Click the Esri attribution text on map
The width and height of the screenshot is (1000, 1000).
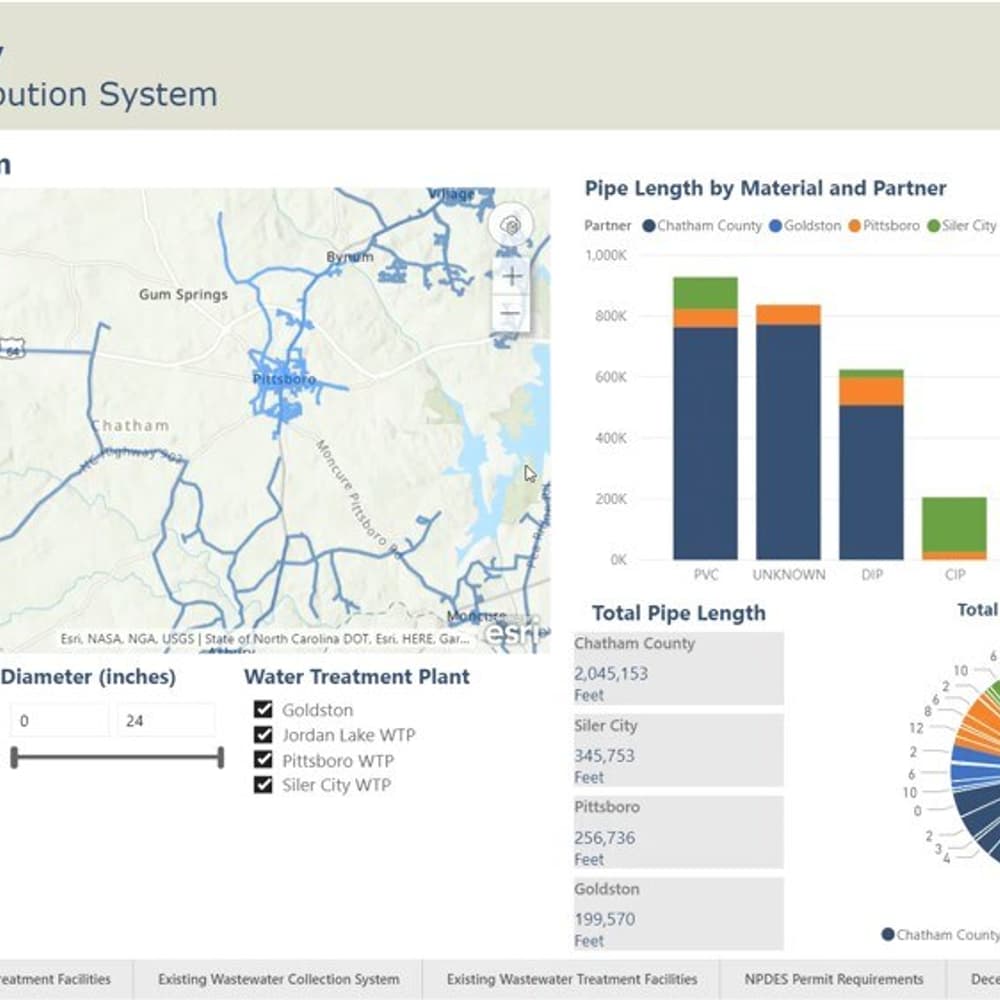pos(265,638)
